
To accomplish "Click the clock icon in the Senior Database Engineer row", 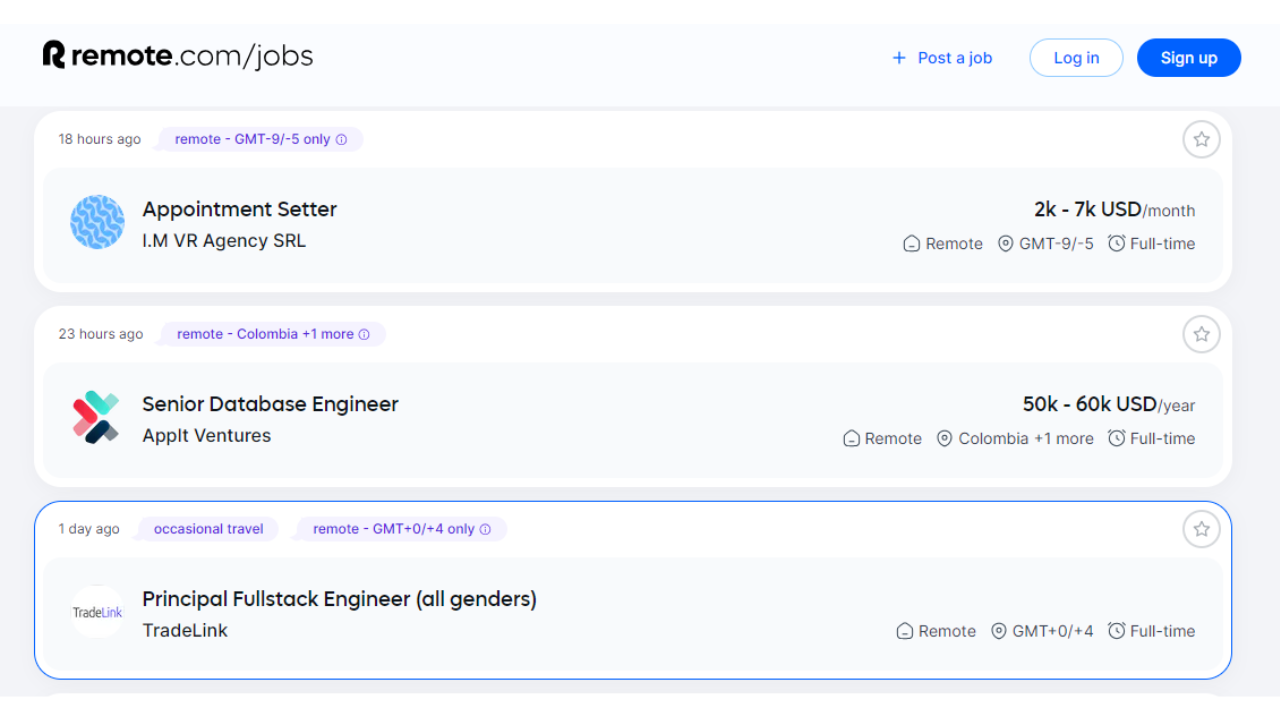I will tap(1116, 438).
